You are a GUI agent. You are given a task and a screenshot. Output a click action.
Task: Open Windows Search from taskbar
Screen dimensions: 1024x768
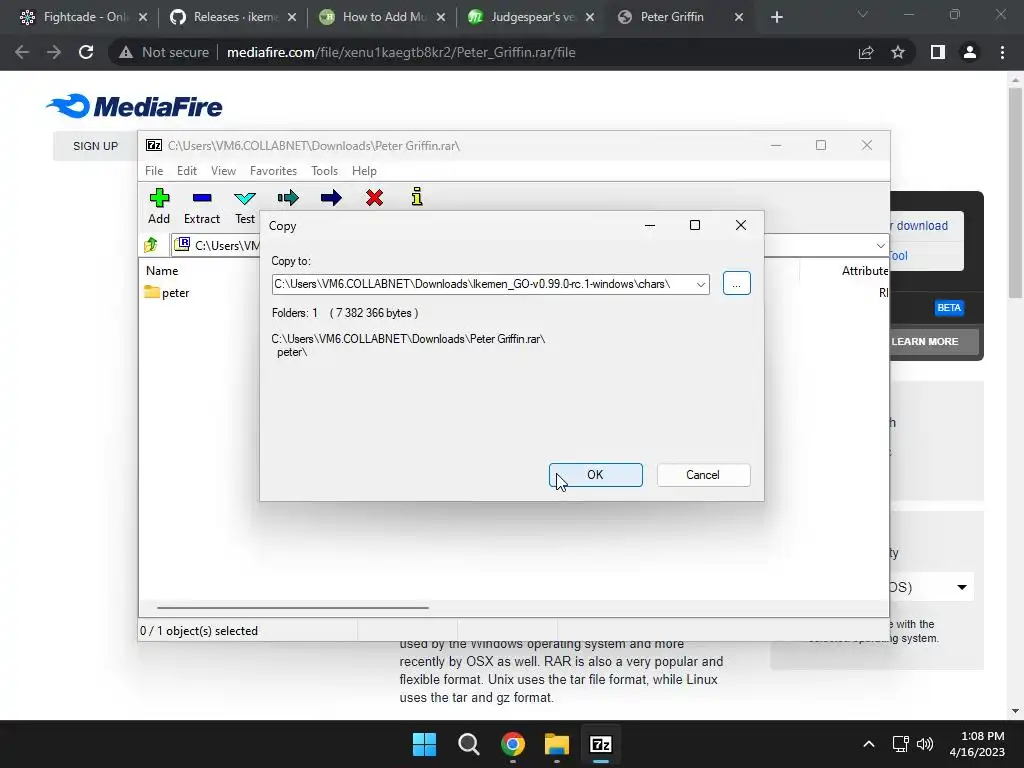click(468, 744)
